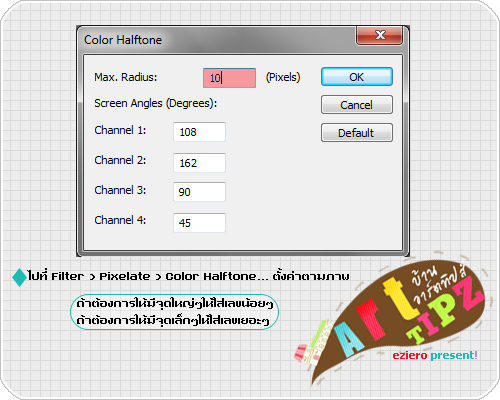Click the Screen Angles (Degrees) label
Viewport: 500px width, 400px height.
156,103
